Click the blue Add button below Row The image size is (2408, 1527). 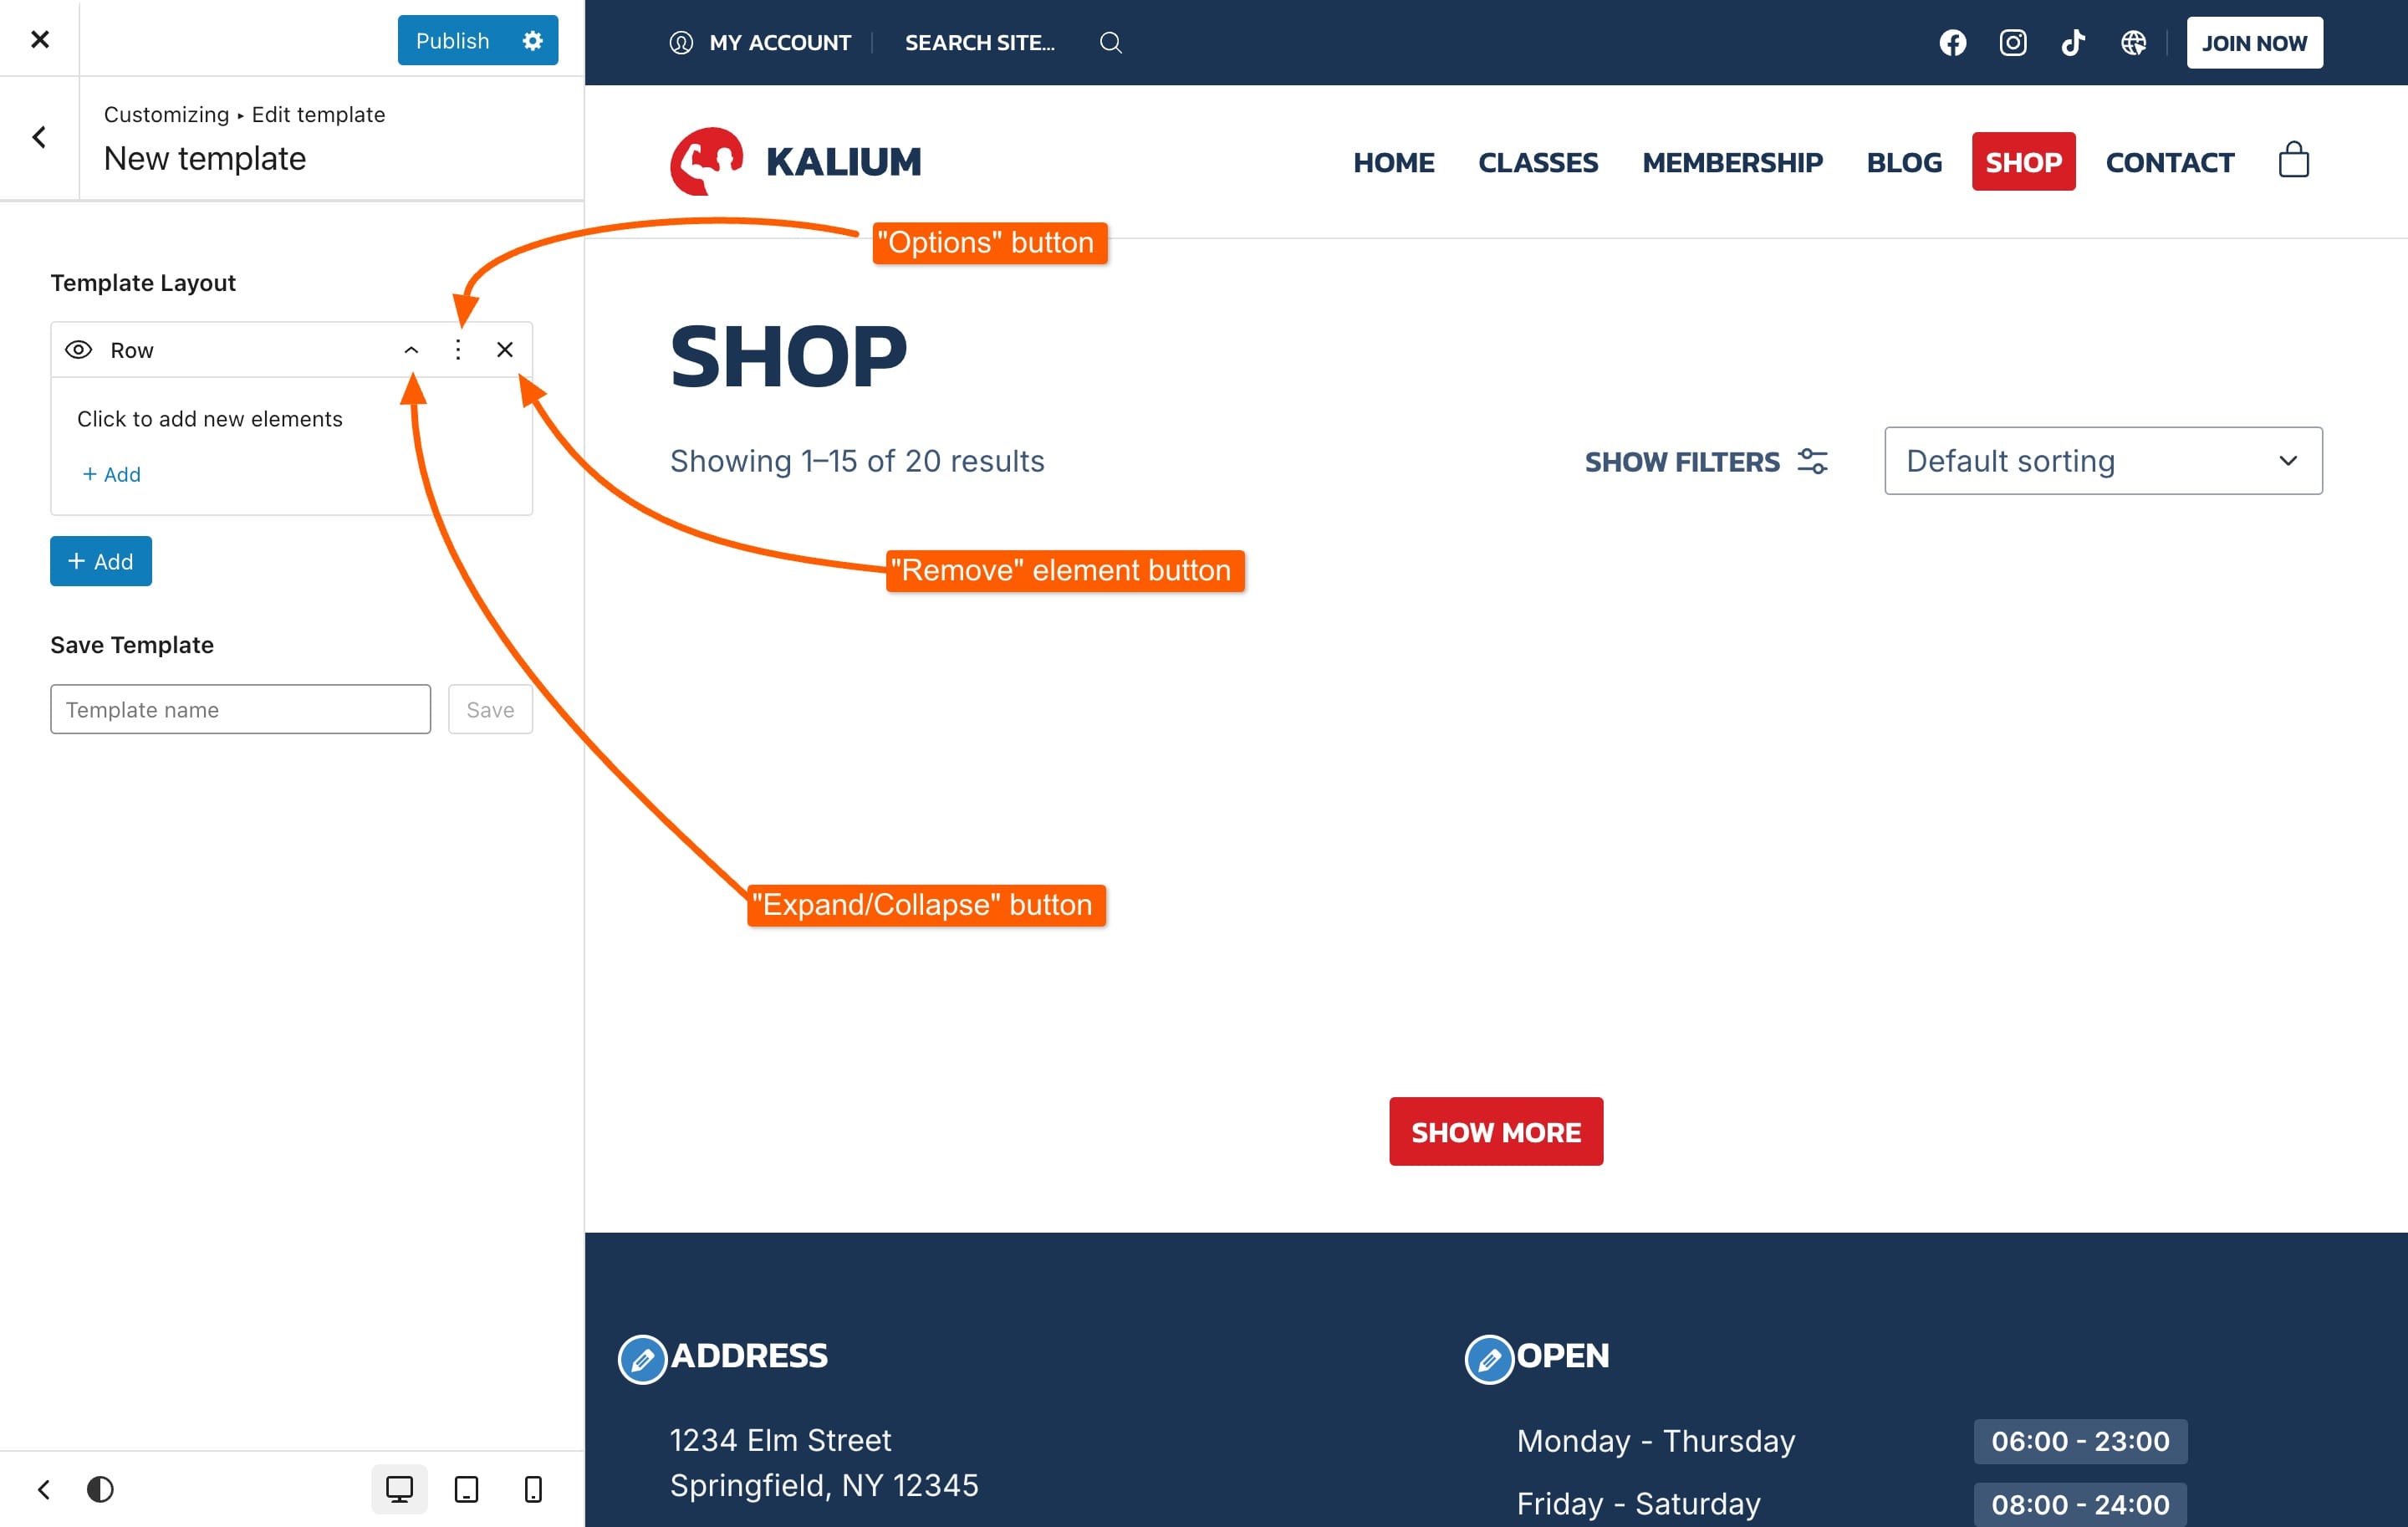coord(101,561)
